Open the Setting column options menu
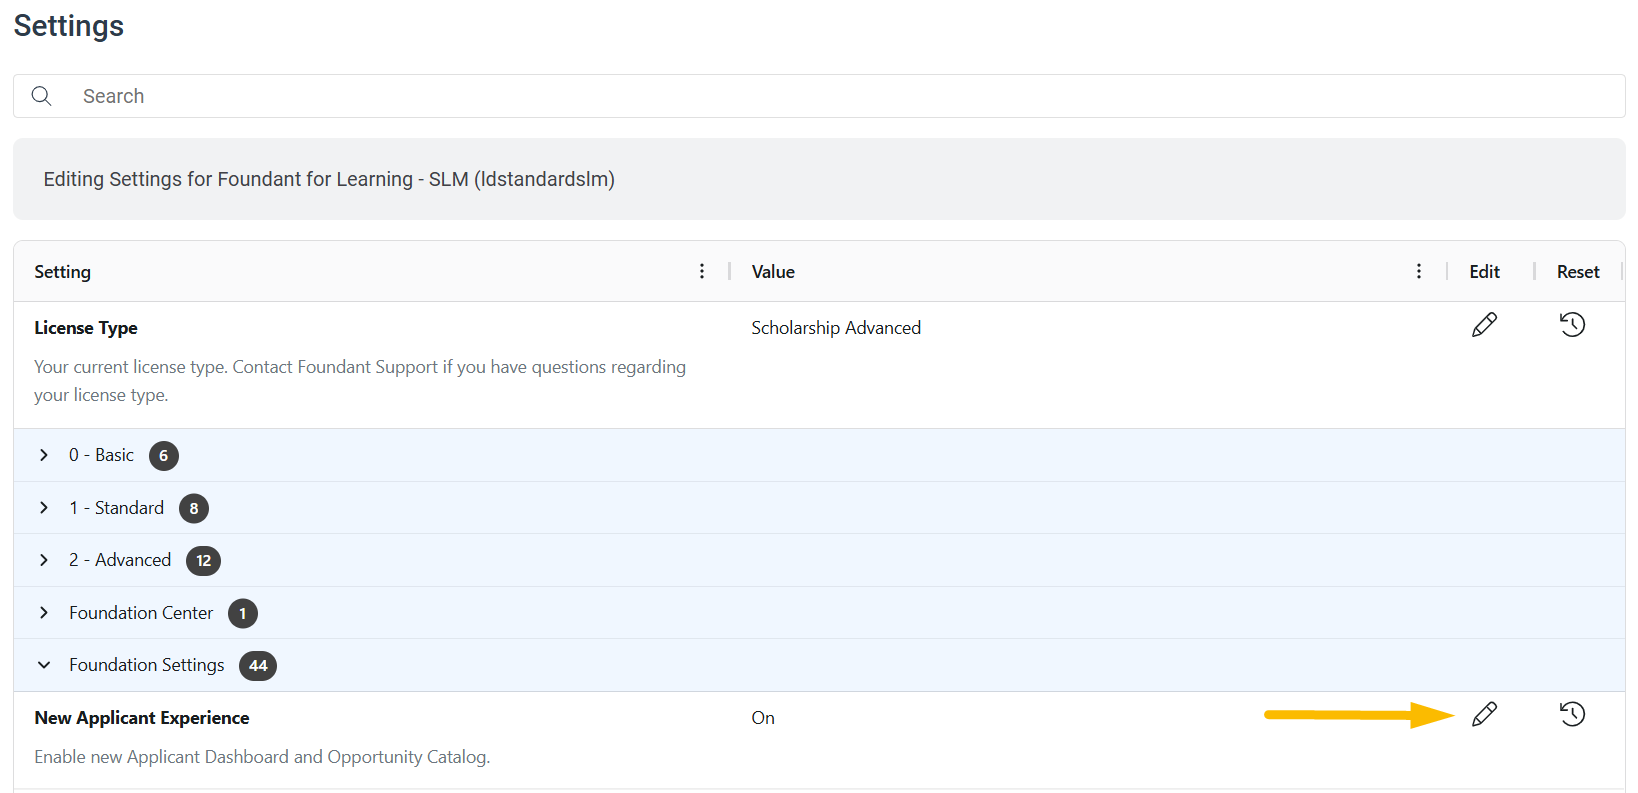 click(702, 271)
